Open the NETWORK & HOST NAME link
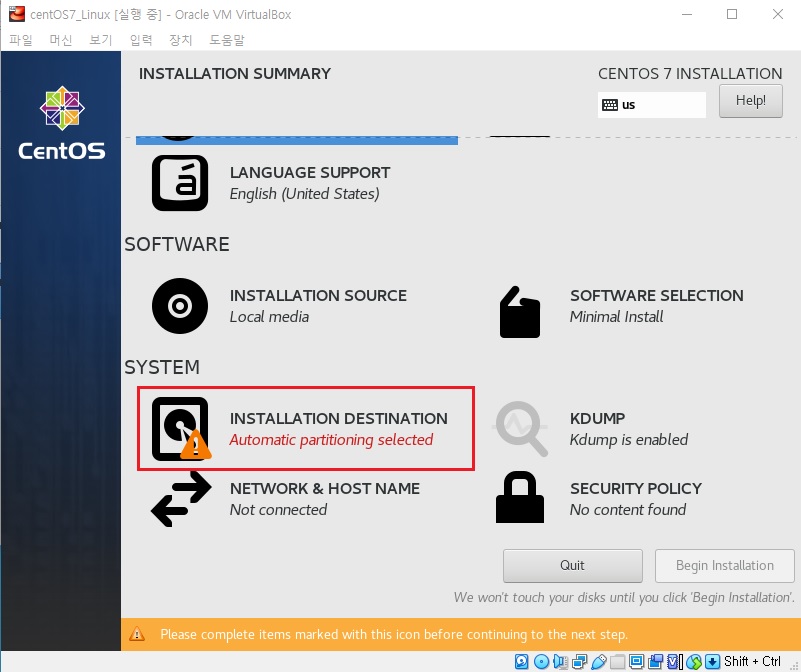Viewport: 801px width, 672px height. tap(324, 489)
